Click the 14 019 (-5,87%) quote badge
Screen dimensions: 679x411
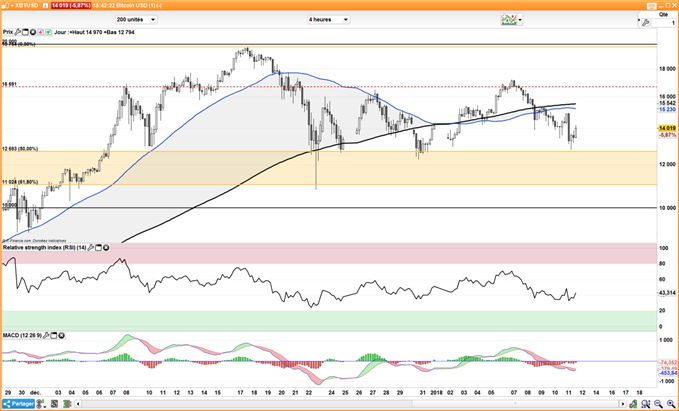pos(71,6)
